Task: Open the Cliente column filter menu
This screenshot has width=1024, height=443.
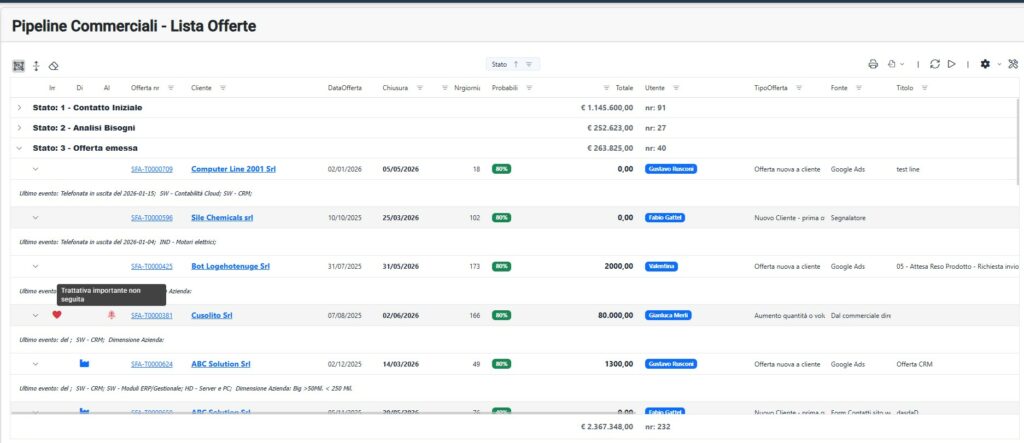Action: pos(222,88)
